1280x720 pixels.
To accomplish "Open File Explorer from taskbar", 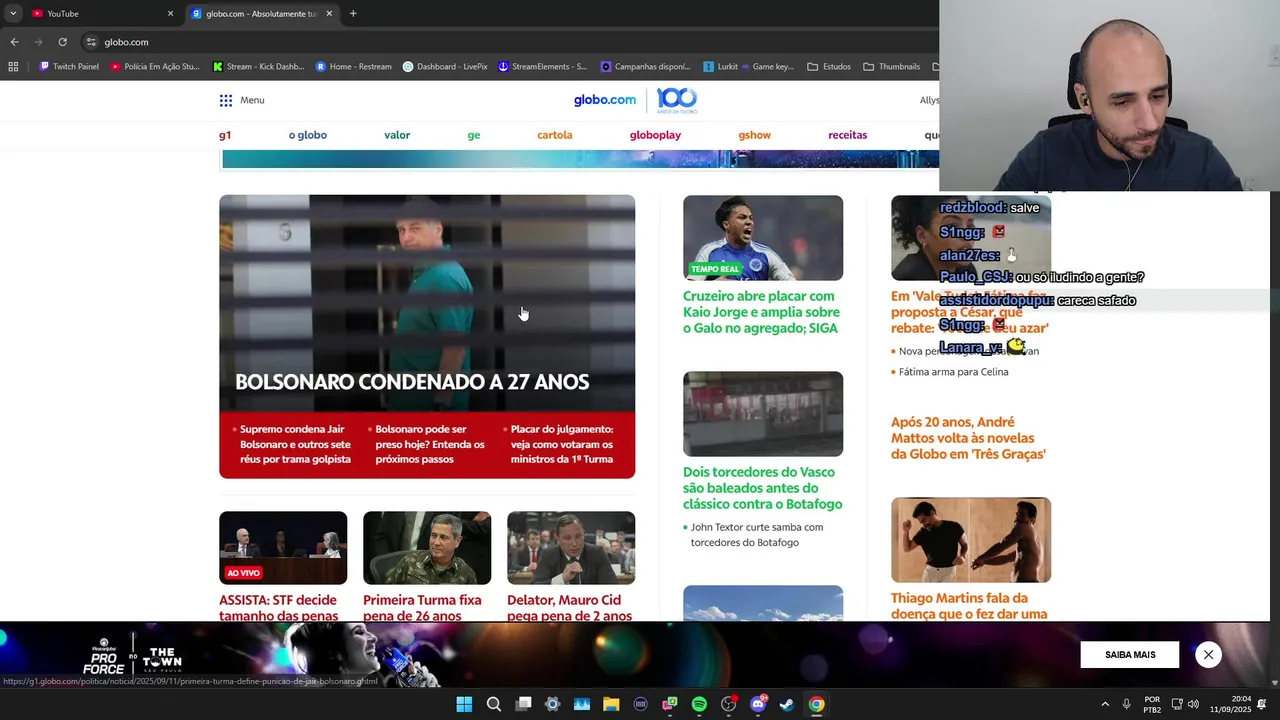I will (611, 704).
